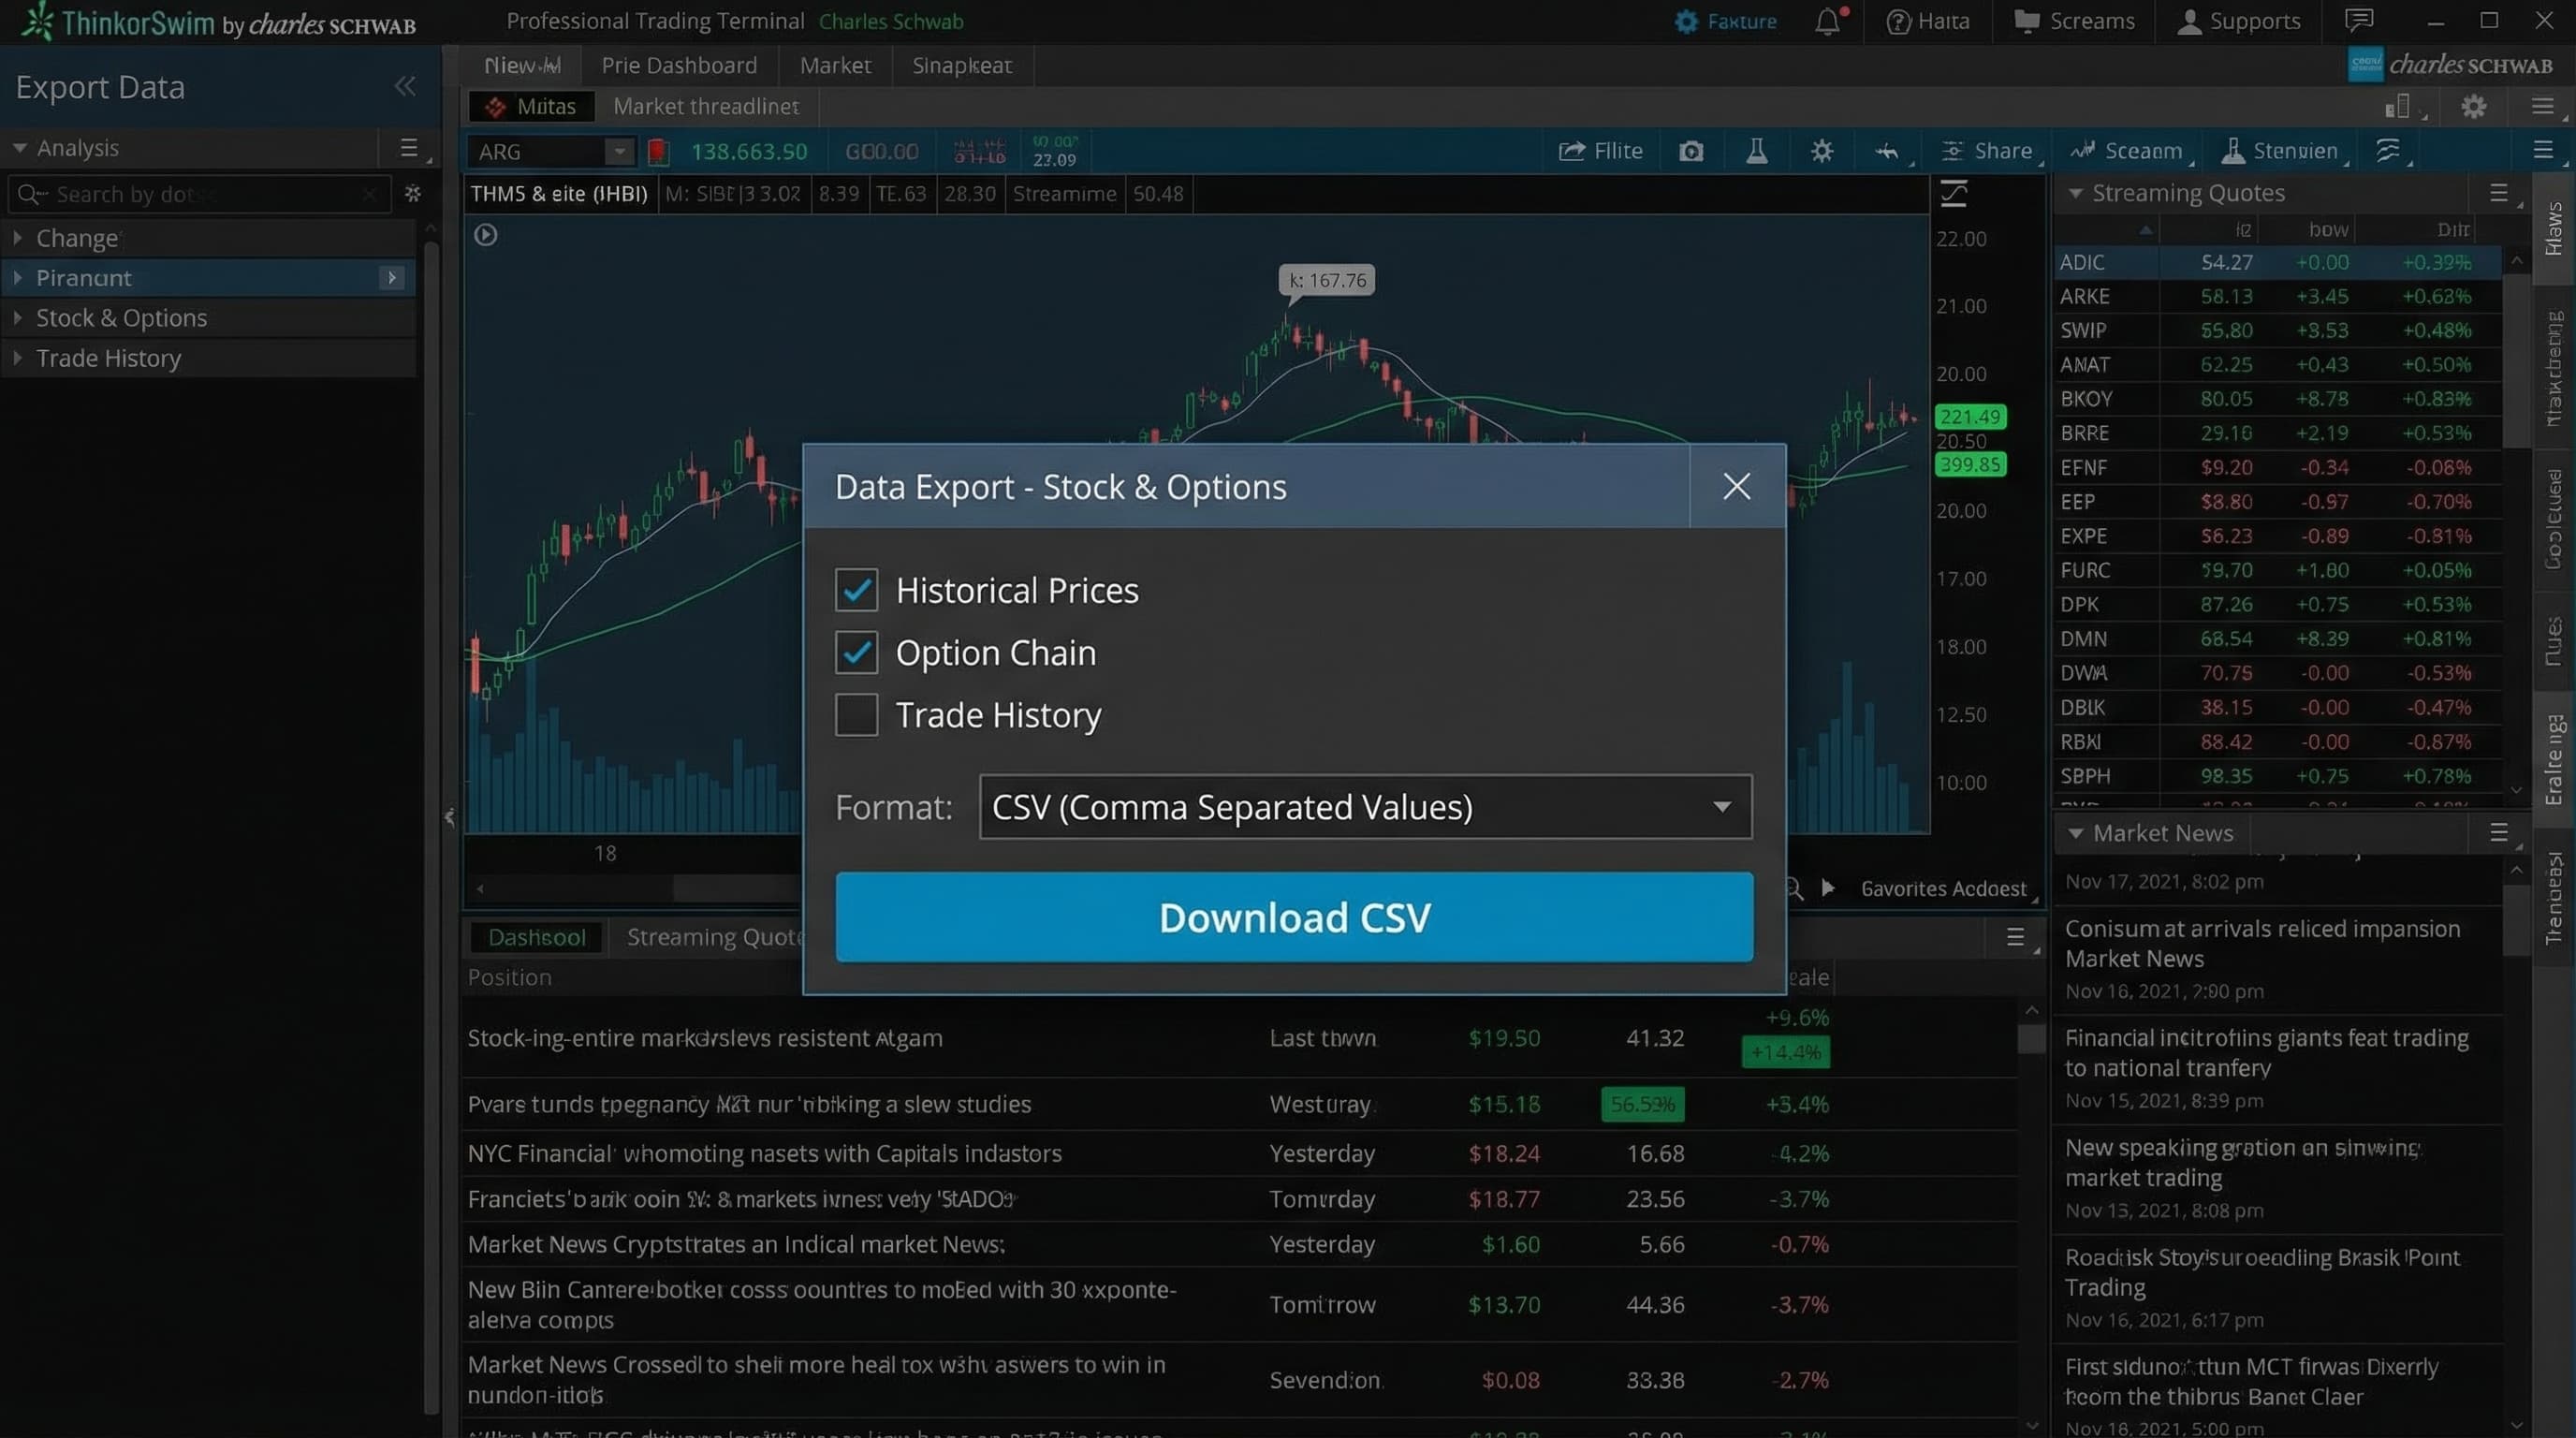Viewport: 2576px width, 1438px height.
Task: Select the Dashsool tab below the chart
Action: pyautogui.click(x=537, y=937)
